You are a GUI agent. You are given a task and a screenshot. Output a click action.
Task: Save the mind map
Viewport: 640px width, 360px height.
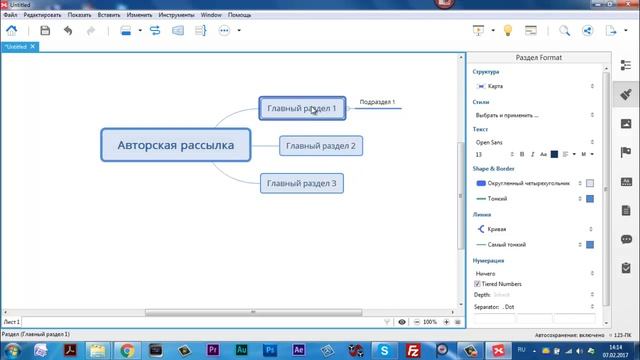pos(45,31)
